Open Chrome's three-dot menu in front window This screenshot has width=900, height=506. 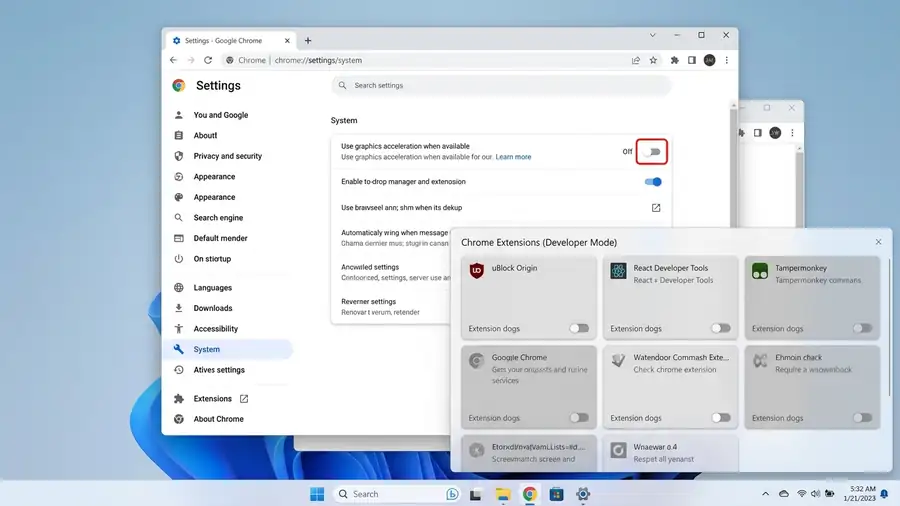point(727,60)
